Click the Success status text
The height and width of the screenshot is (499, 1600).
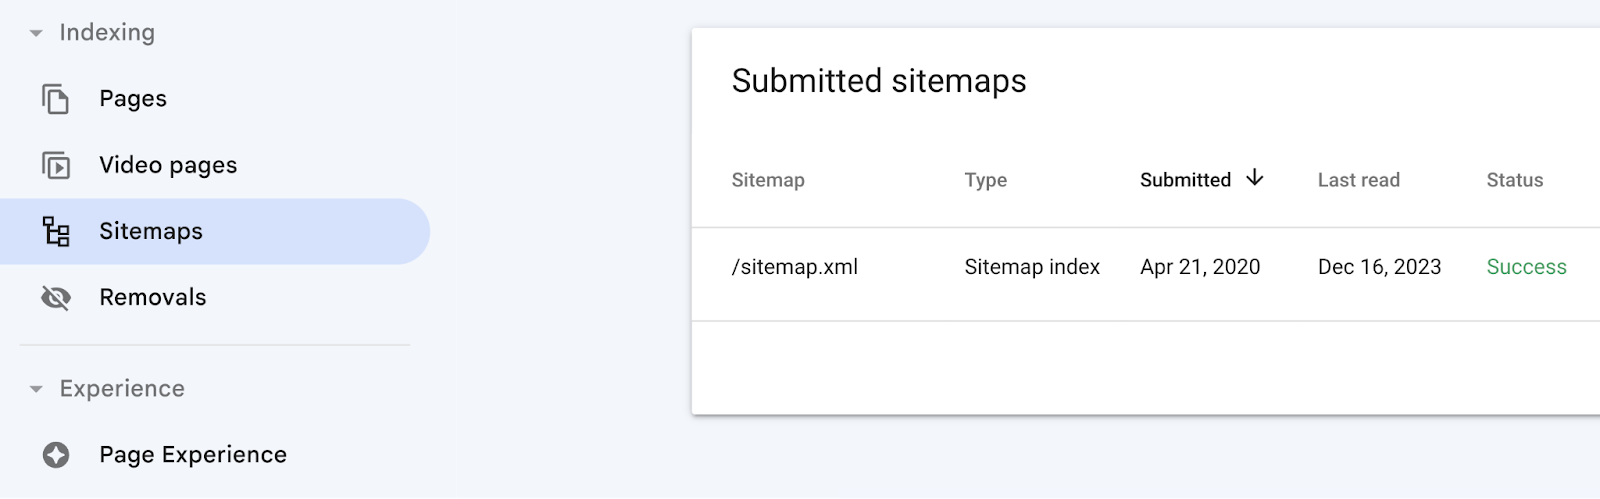(x=1526, y=267)
